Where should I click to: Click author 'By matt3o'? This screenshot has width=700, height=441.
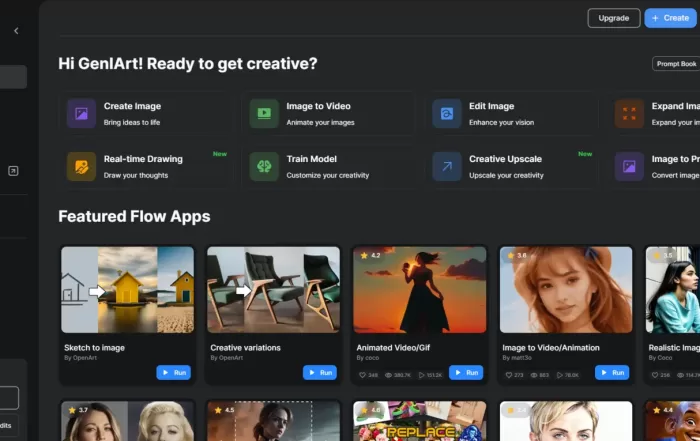click(x=517, y=358)
